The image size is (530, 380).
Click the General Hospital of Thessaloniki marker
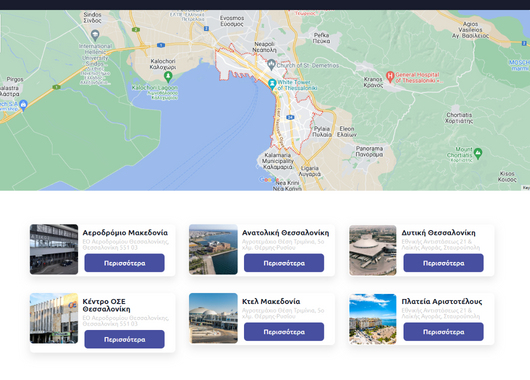pyautogui.click(x=390, y=76)
